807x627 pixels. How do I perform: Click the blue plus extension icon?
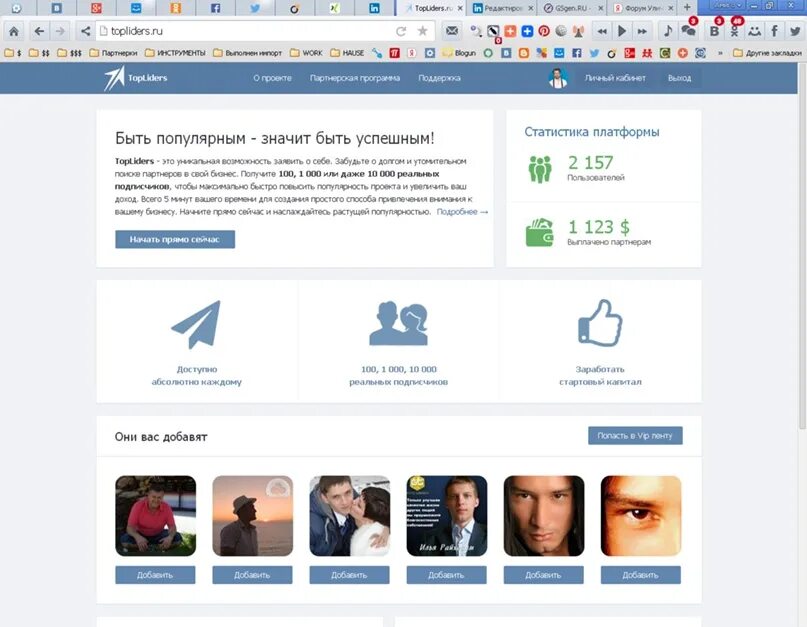point(527,31)
